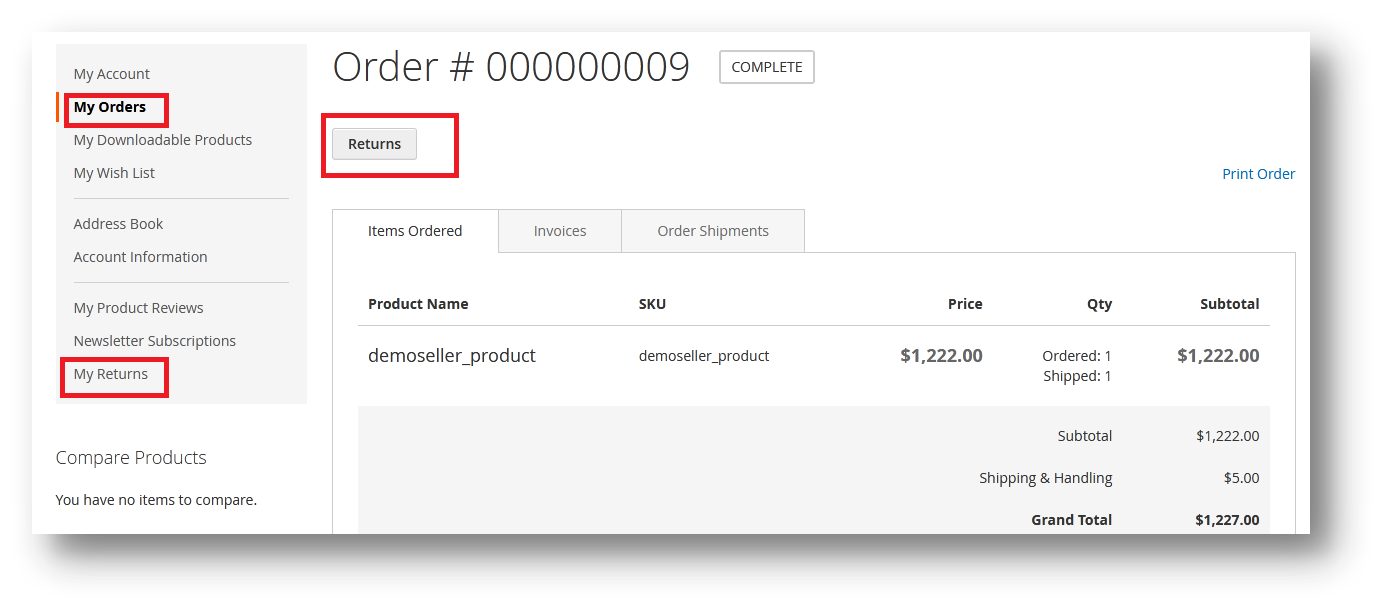The width and height of the screenshot is (1384, 608).
Task: Click the Price column header
Action: tap(965, 304)
